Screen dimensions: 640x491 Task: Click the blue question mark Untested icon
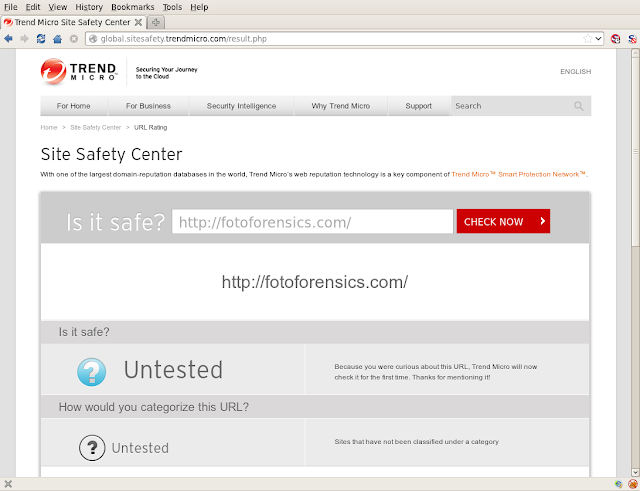pos(91,372)
